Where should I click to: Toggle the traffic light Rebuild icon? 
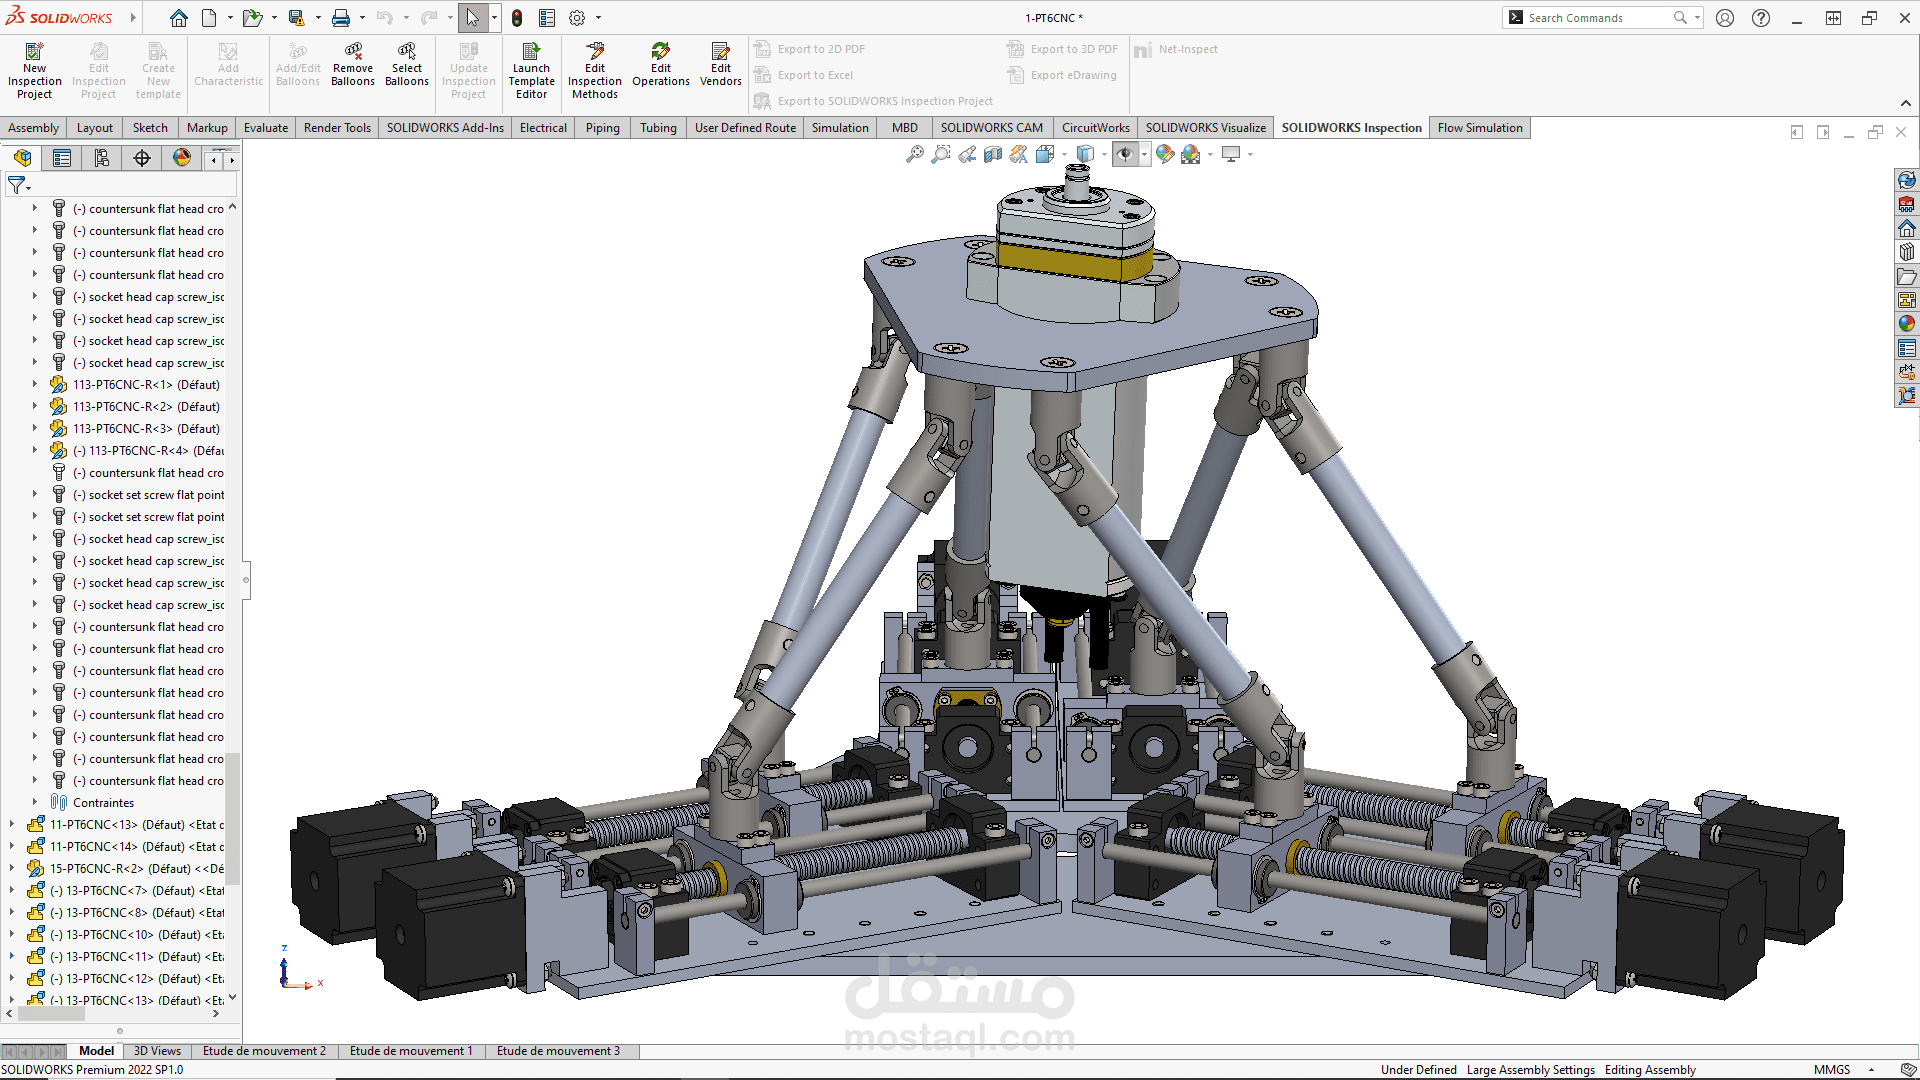(x=517, y=18)
